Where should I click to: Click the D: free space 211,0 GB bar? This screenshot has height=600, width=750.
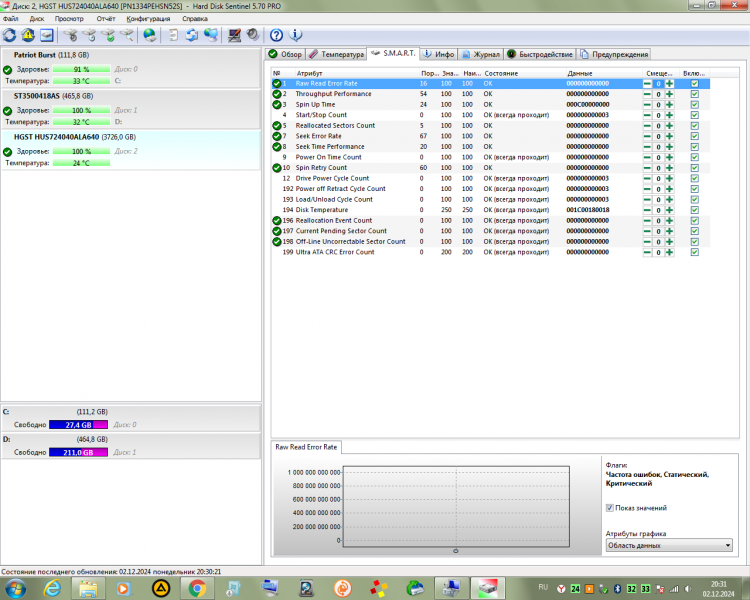(x=78, y=452)
